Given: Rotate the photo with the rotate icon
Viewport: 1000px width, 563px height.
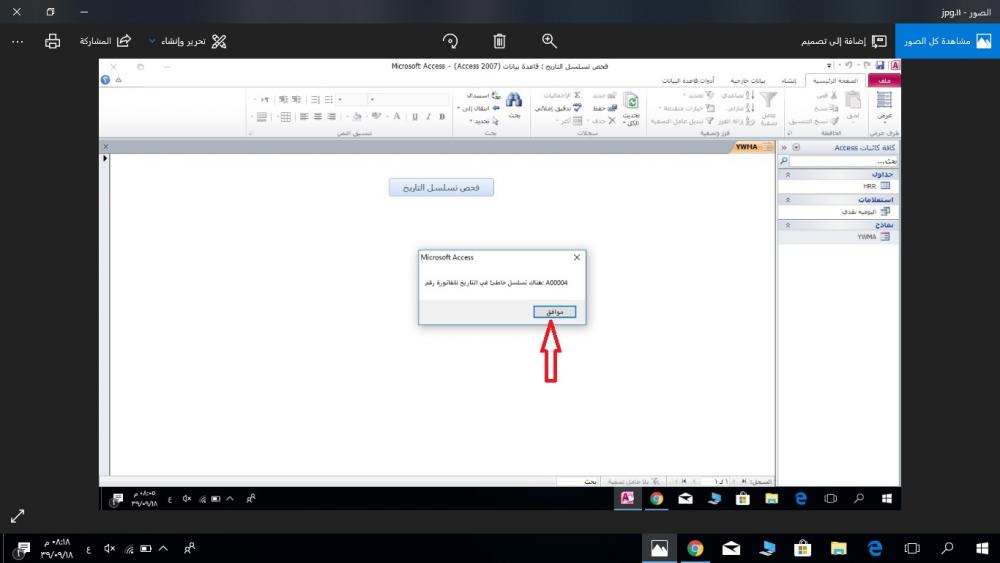Looking at the screenshot, I should point(450,41).
